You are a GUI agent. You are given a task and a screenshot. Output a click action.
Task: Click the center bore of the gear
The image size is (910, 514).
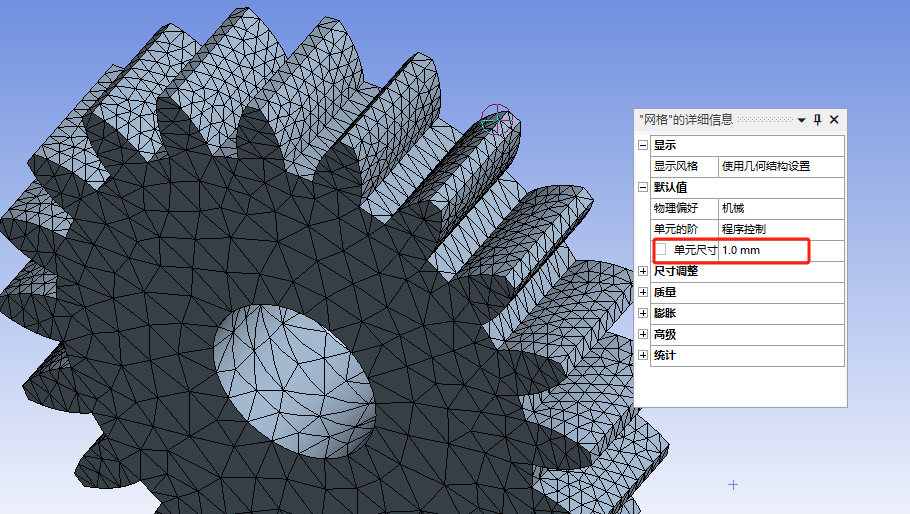tap(291, 372)
